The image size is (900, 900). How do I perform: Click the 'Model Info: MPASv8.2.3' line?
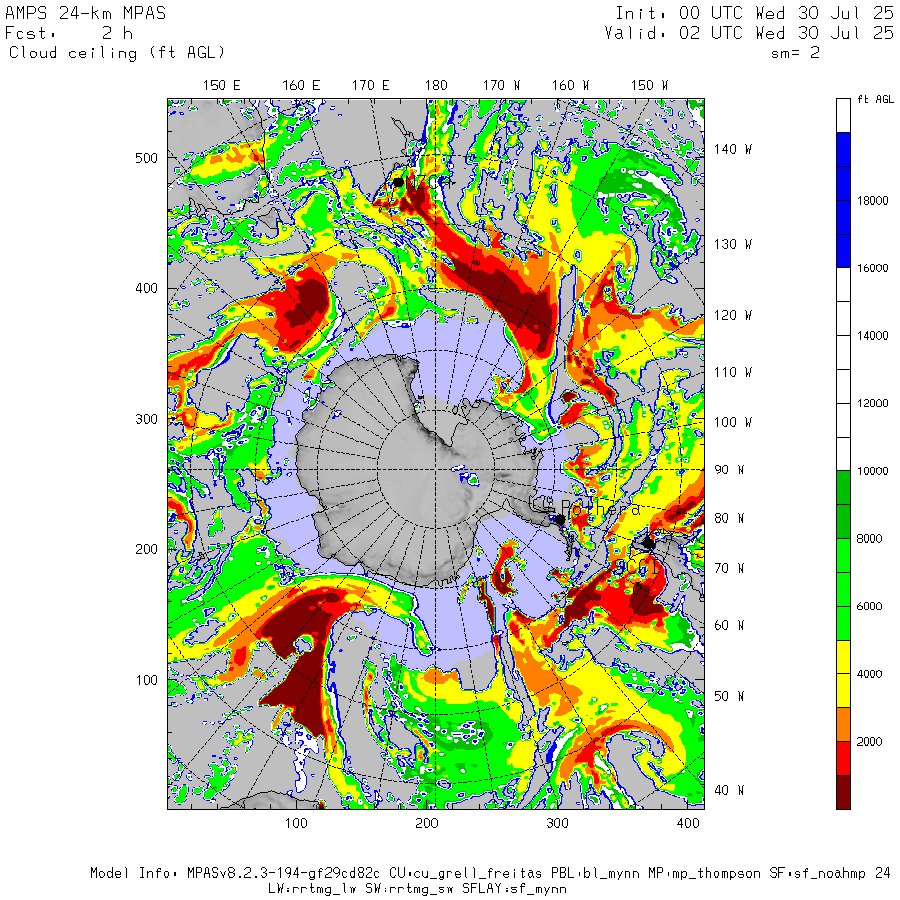490,873
